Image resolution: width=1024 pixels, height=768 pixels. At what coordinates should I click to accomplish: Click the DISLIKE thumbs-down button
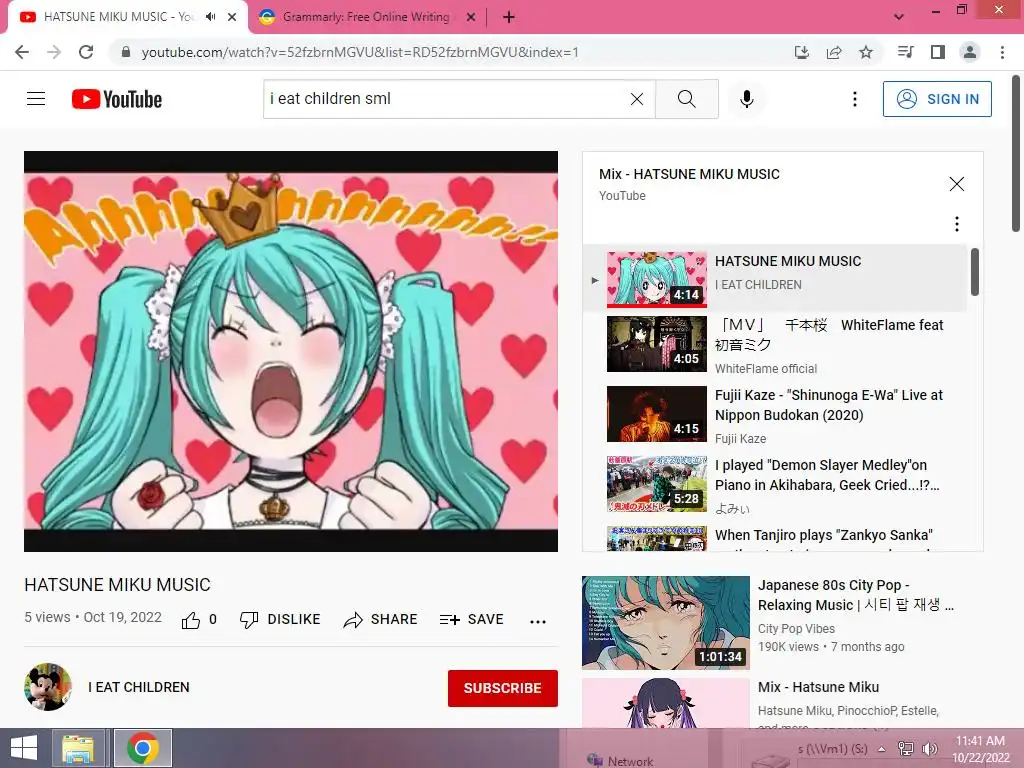tap(280, 620)
